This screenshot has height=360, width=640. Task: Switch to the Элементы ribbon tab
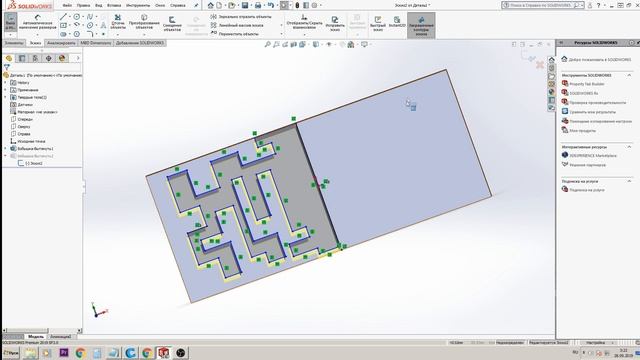[14, 43]
